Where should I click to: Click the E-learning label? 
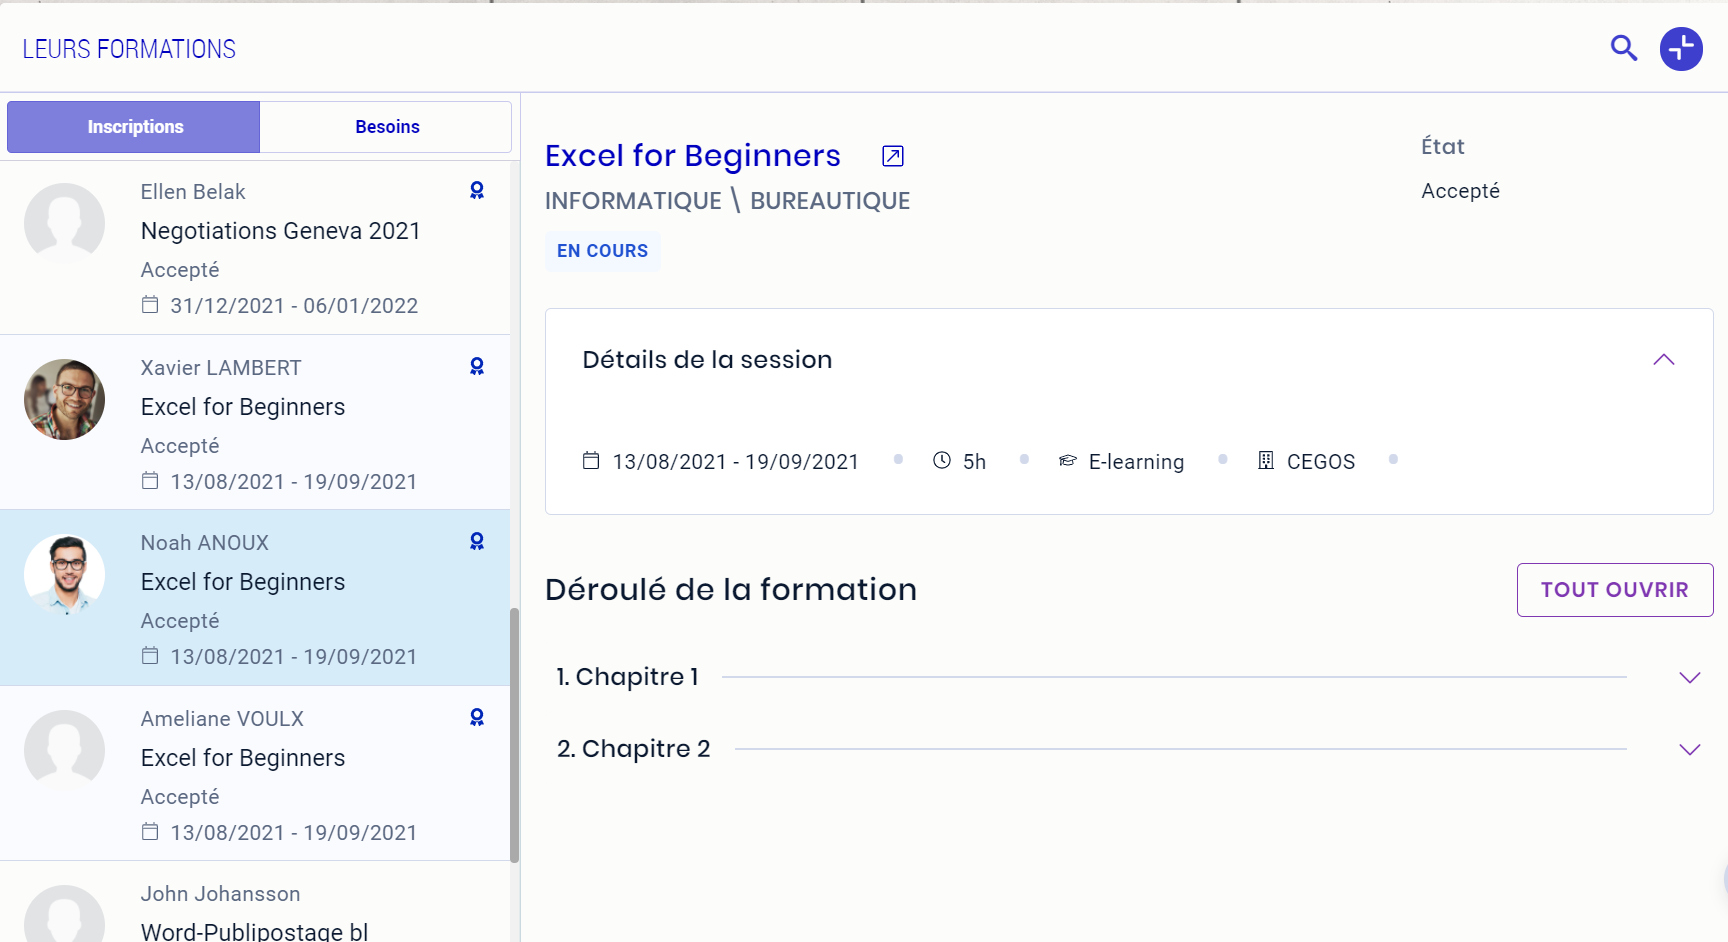click(1136, 462)
